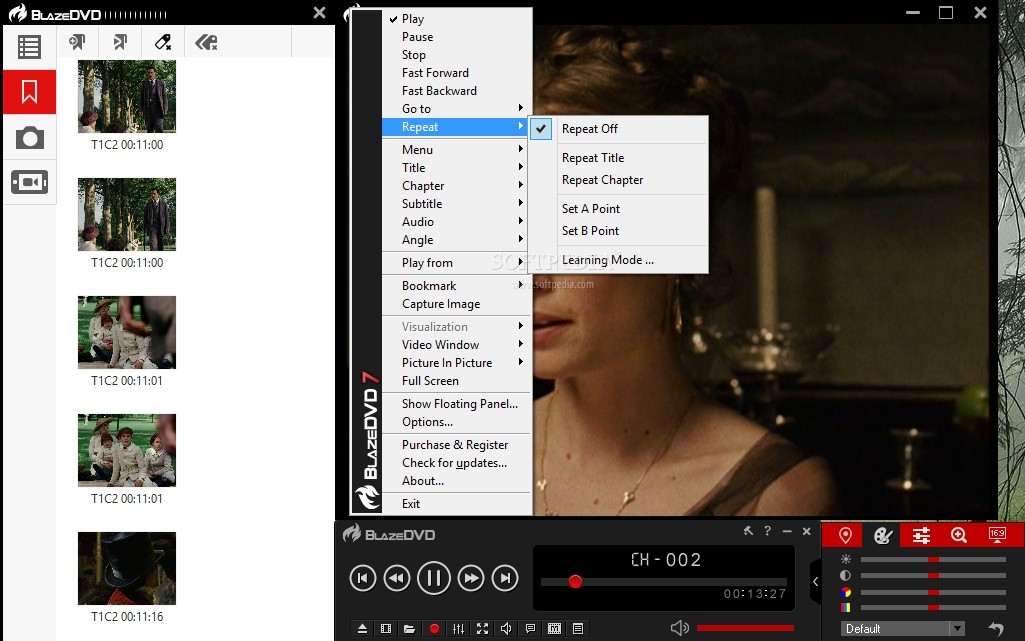
Task: Open the equalizer settings tab
Action: (921, 535)
